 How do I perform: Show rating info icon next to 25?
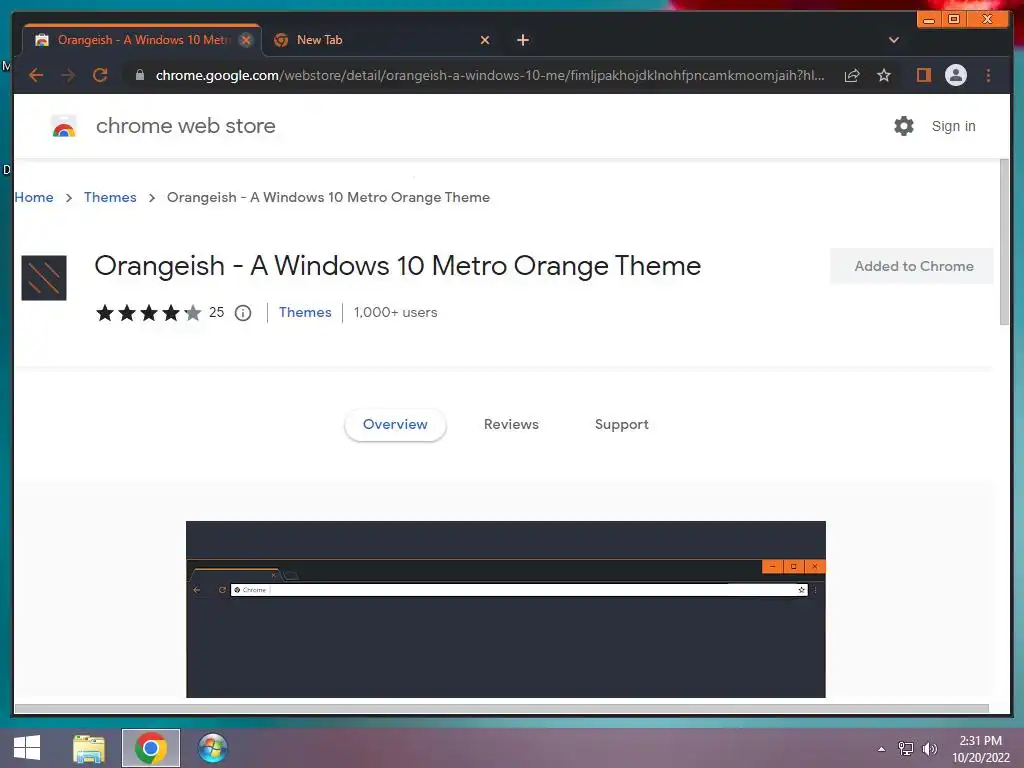click(243, 313)
